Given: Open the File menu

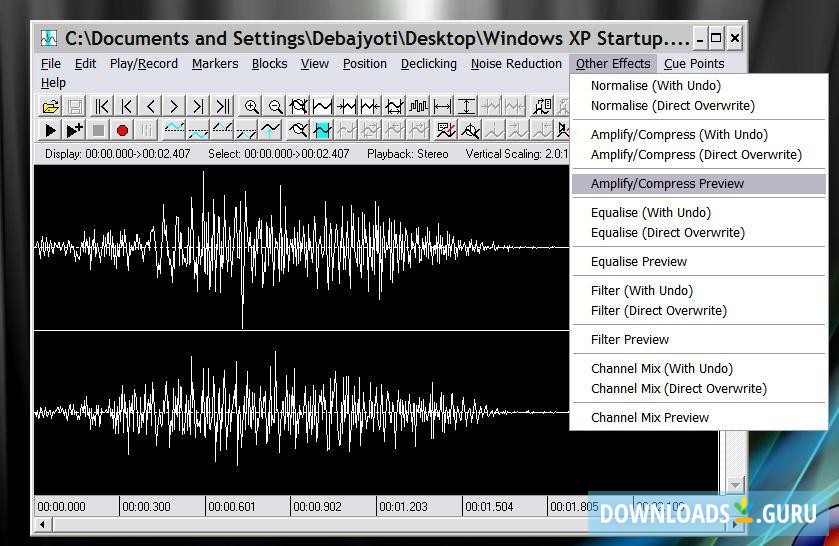Looking at the screenshot, I should [51, 64].
